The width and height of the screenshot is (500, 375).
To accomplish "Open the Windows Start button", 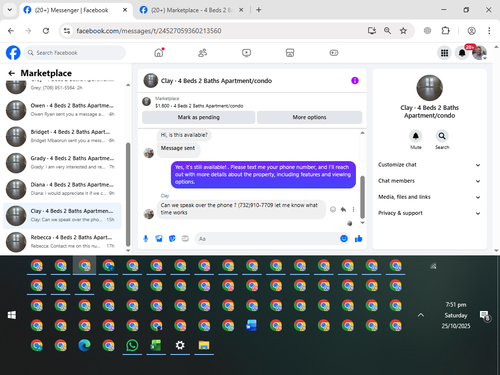I will click(12, 315).
